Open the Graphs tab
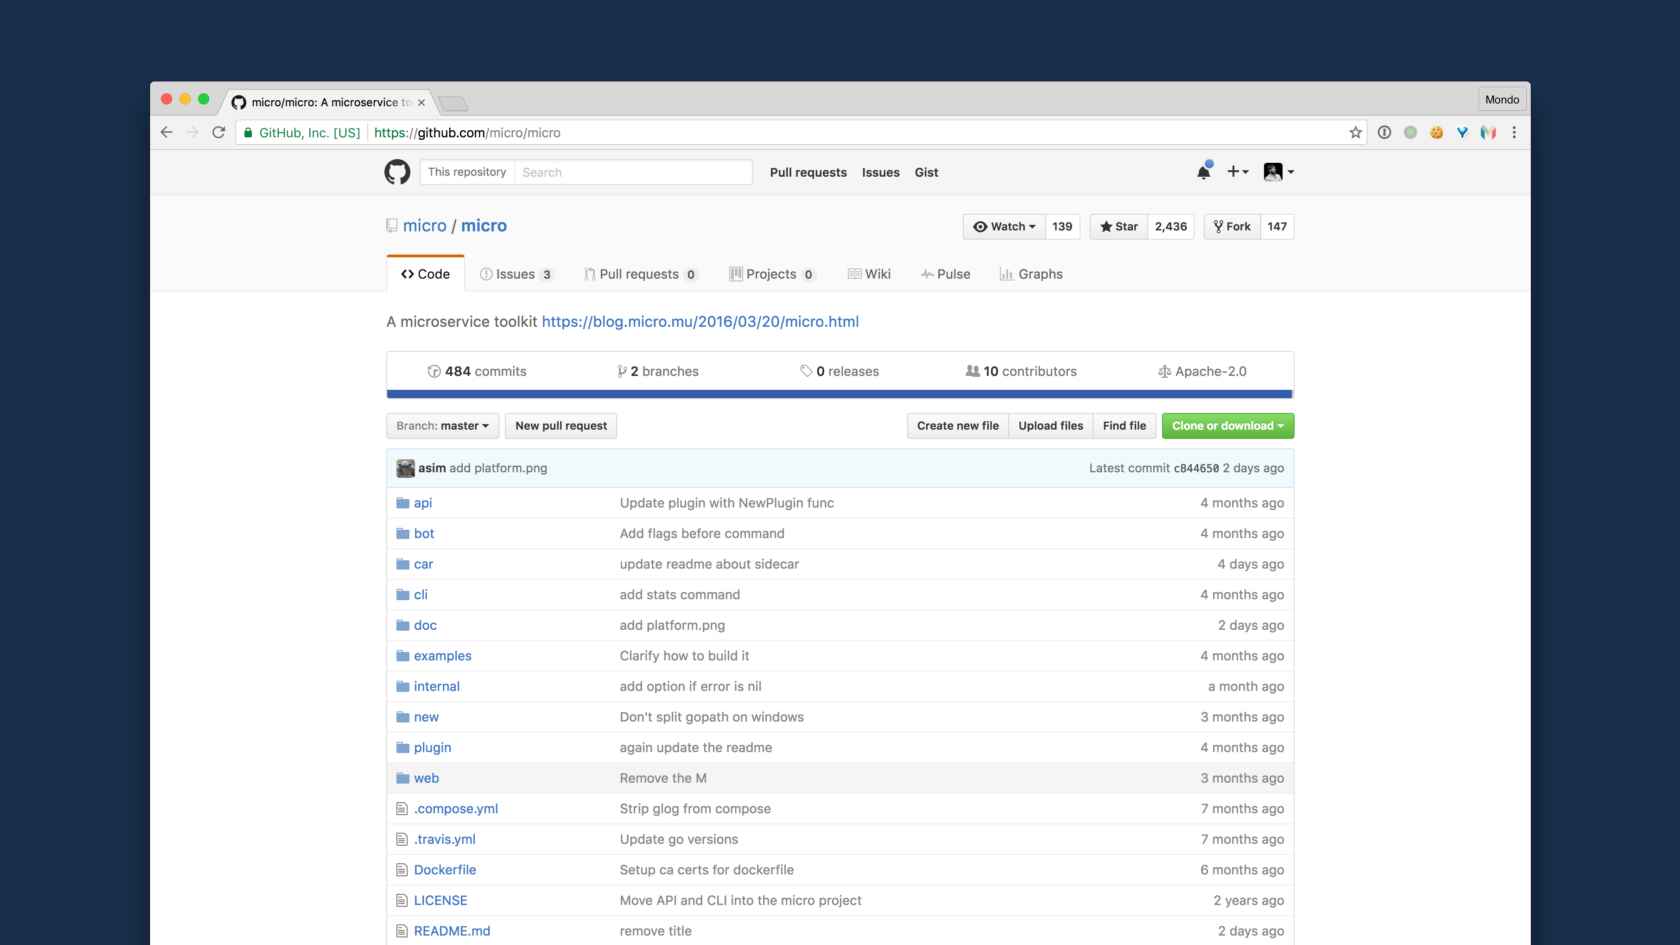 1031,274
